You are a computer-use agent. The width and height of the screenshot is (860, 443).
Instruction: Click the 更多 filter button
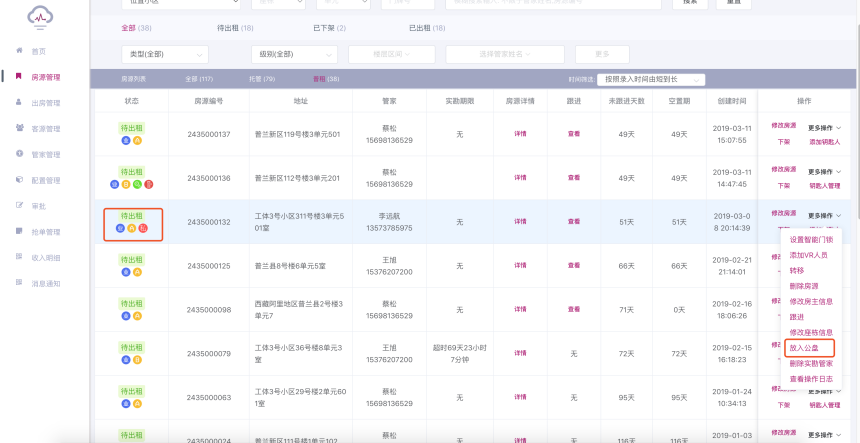602,54
